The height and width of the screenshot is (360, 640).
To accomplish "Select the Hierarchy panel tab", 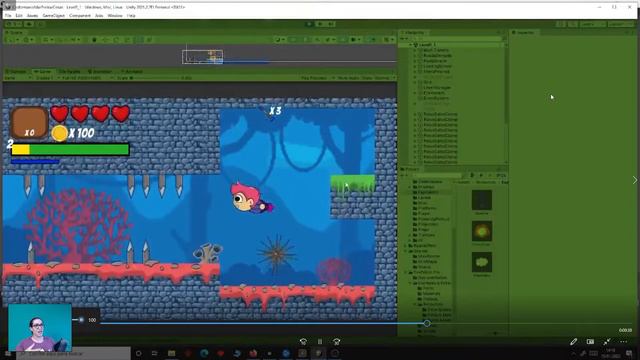I will 414,32.
